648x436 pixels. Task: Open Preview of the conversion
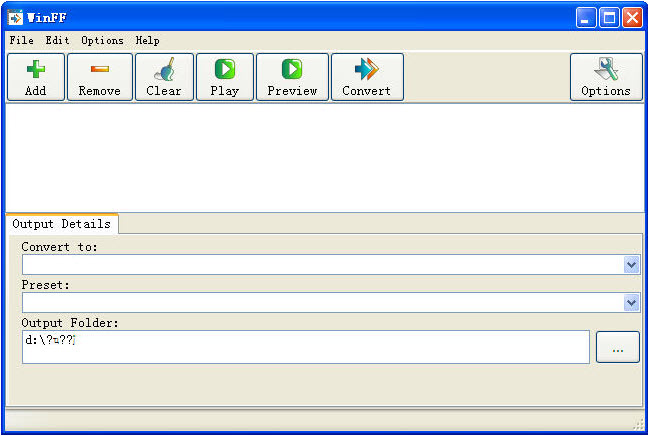292,77
